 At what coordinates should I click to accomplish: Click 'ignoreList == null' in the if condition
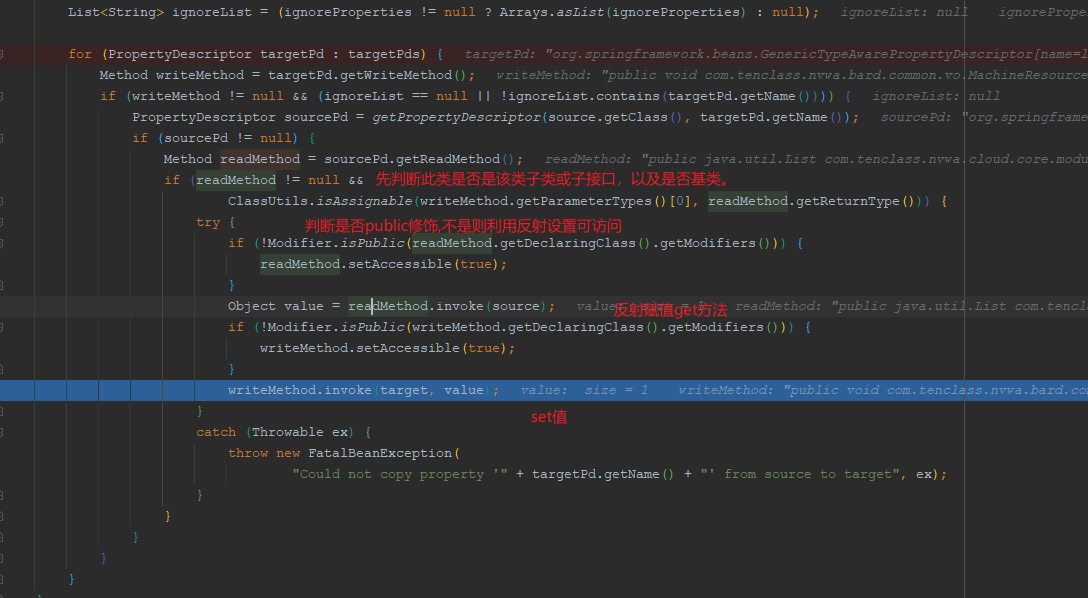click(396, 96)
